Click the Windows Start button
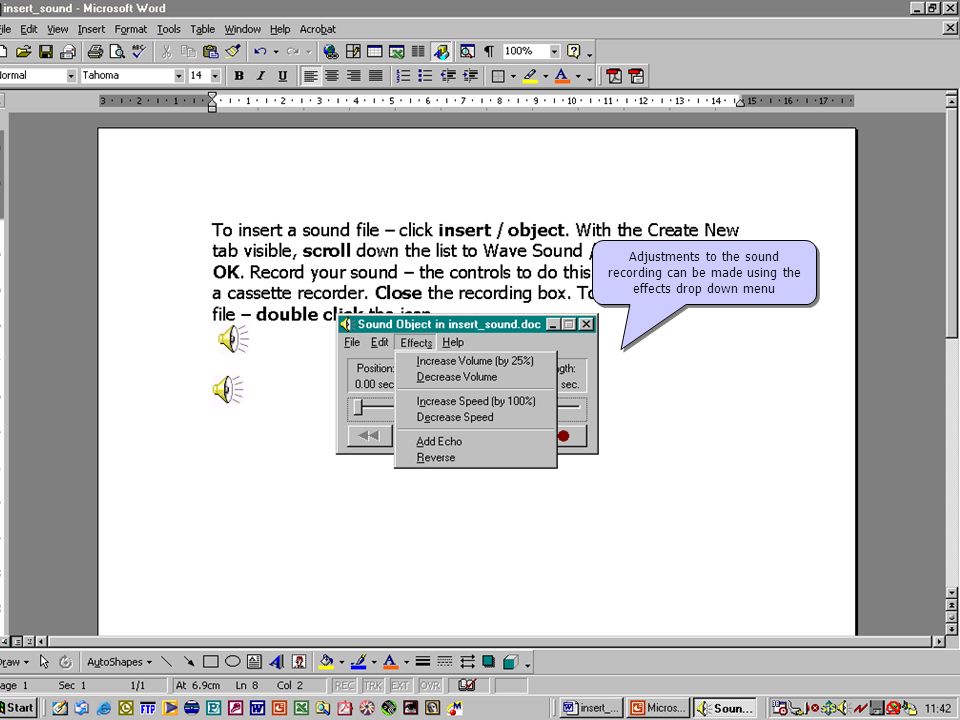The height and width of the screenshot is (720, 960). (18, 708)
